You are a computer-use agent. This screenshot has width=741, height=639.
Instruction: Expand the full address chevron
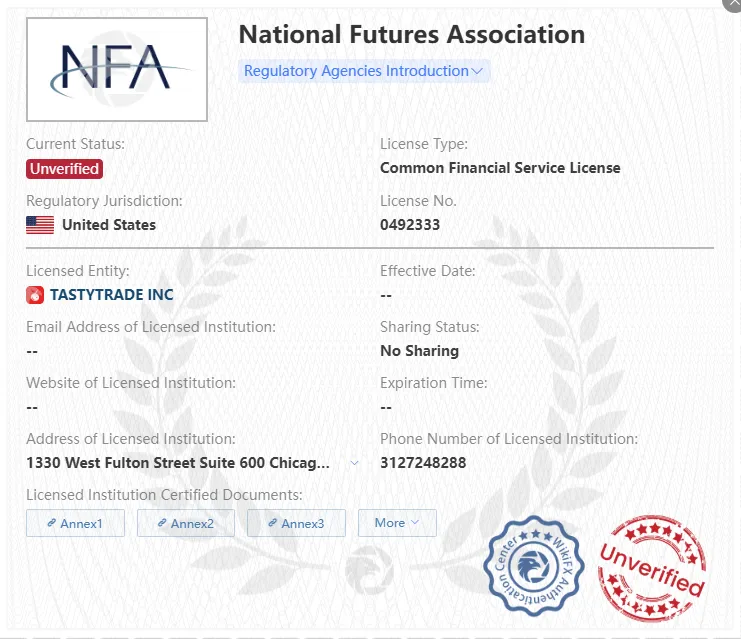point(354,463)
